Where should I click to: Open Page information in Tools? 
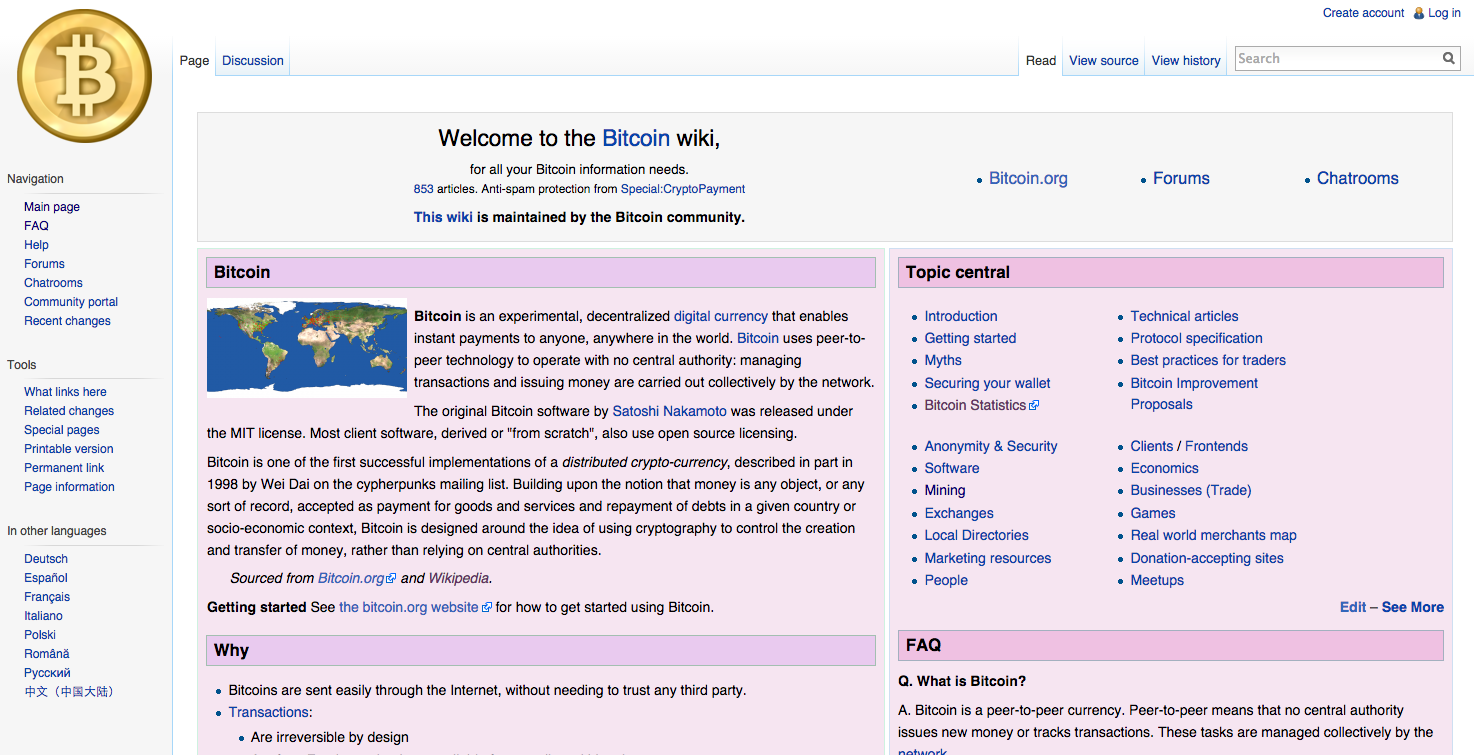[x=69, y=487]
